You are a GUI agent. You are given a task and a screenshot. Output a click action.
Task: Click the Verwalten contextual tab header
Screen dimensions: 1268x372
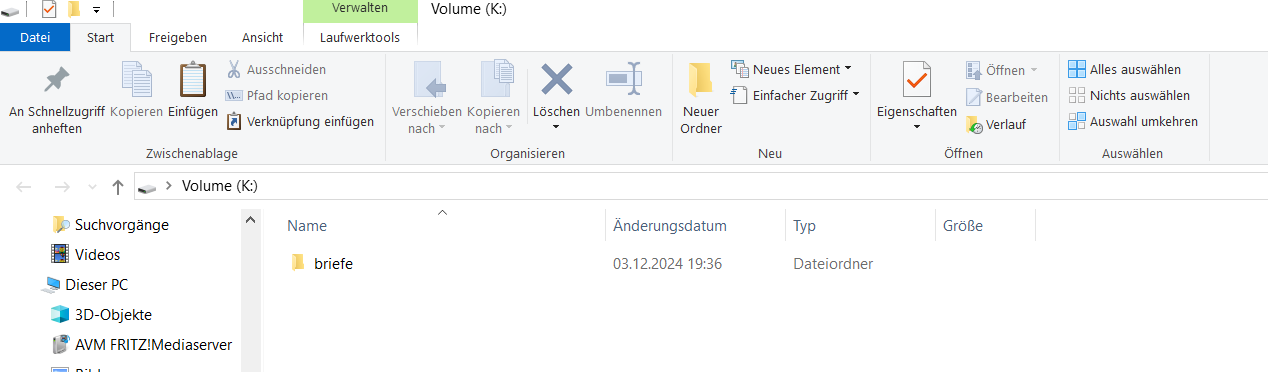point(360,8)
